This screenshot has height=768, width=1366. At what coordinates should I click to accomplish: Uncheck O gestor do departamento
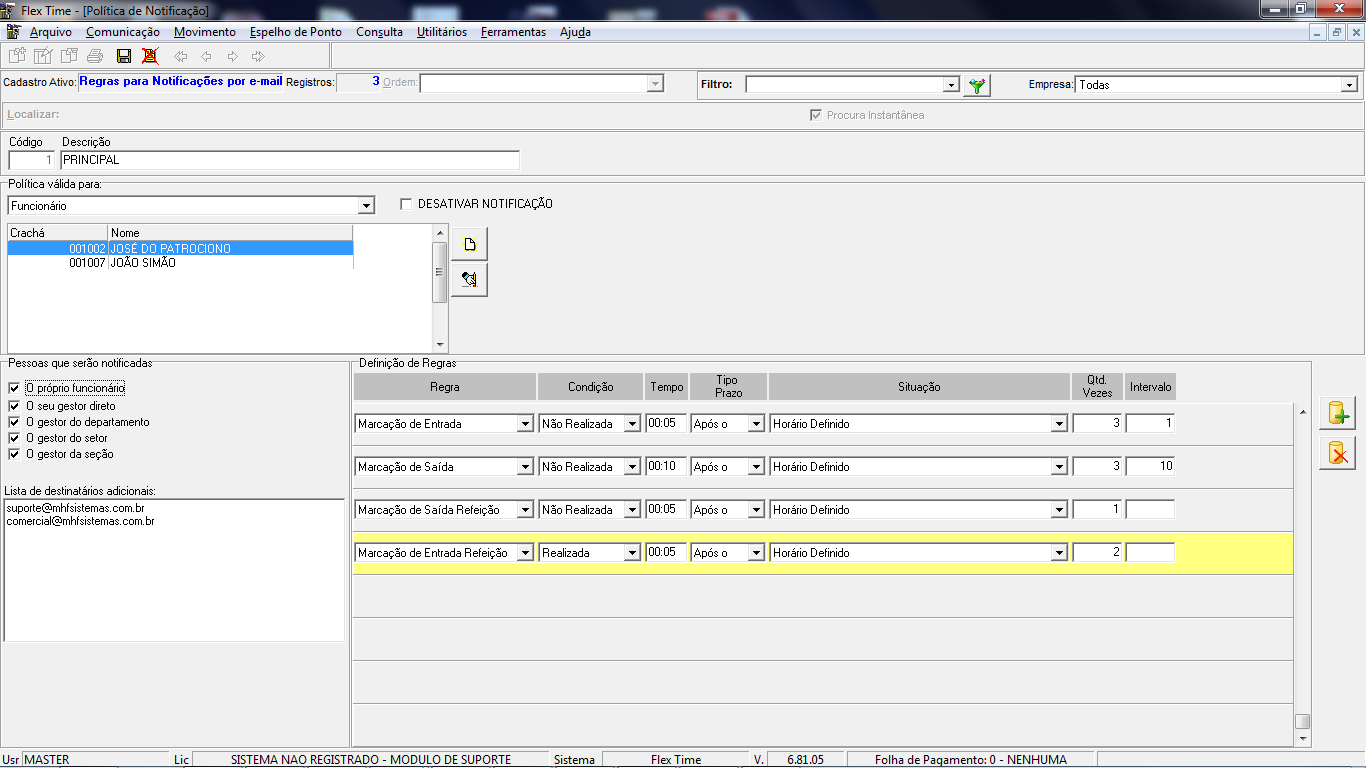[14, 423]
